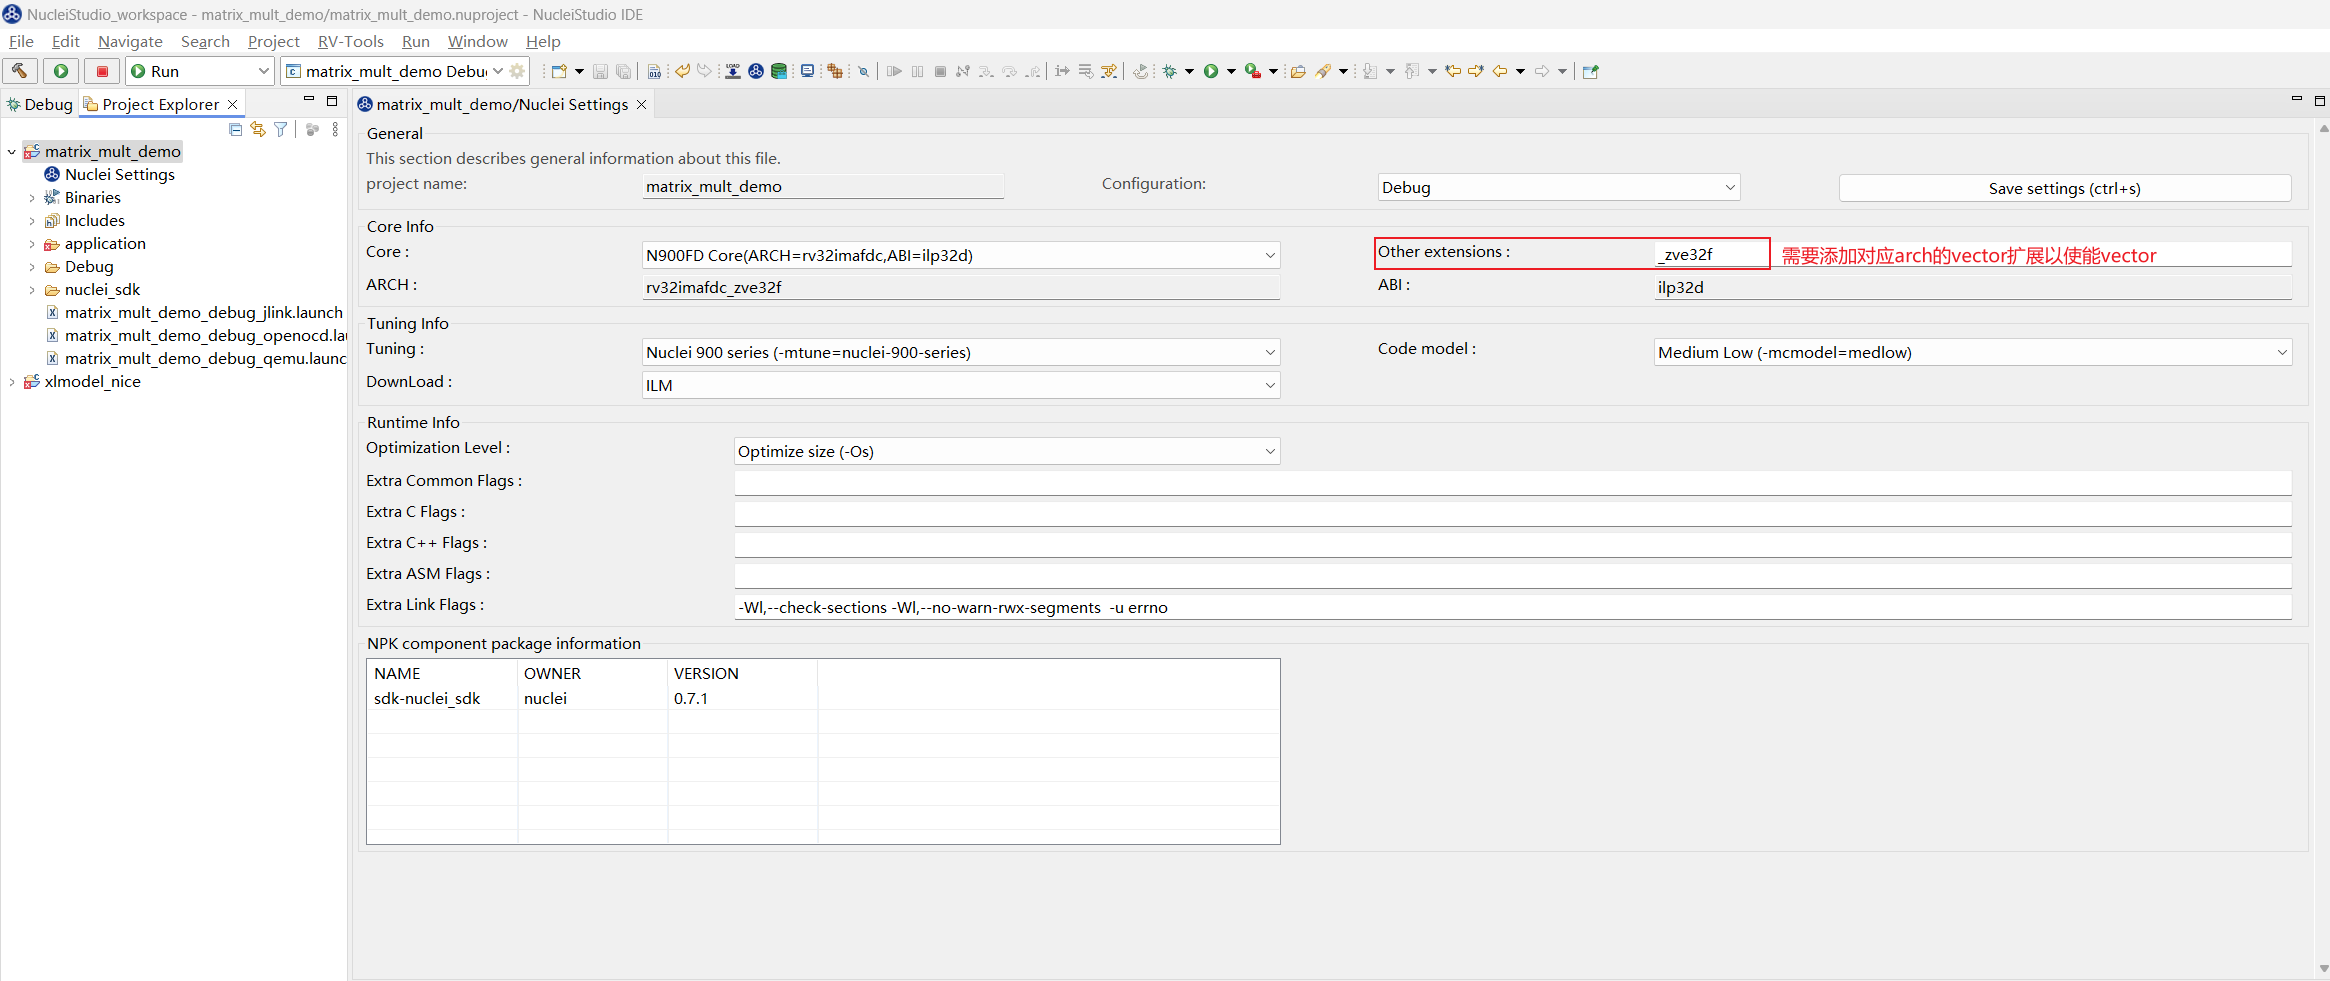Select matrix_mult_demo_debug_qemu.launch file
Viewport: 2330px width, 981px height.
[205, 359]
